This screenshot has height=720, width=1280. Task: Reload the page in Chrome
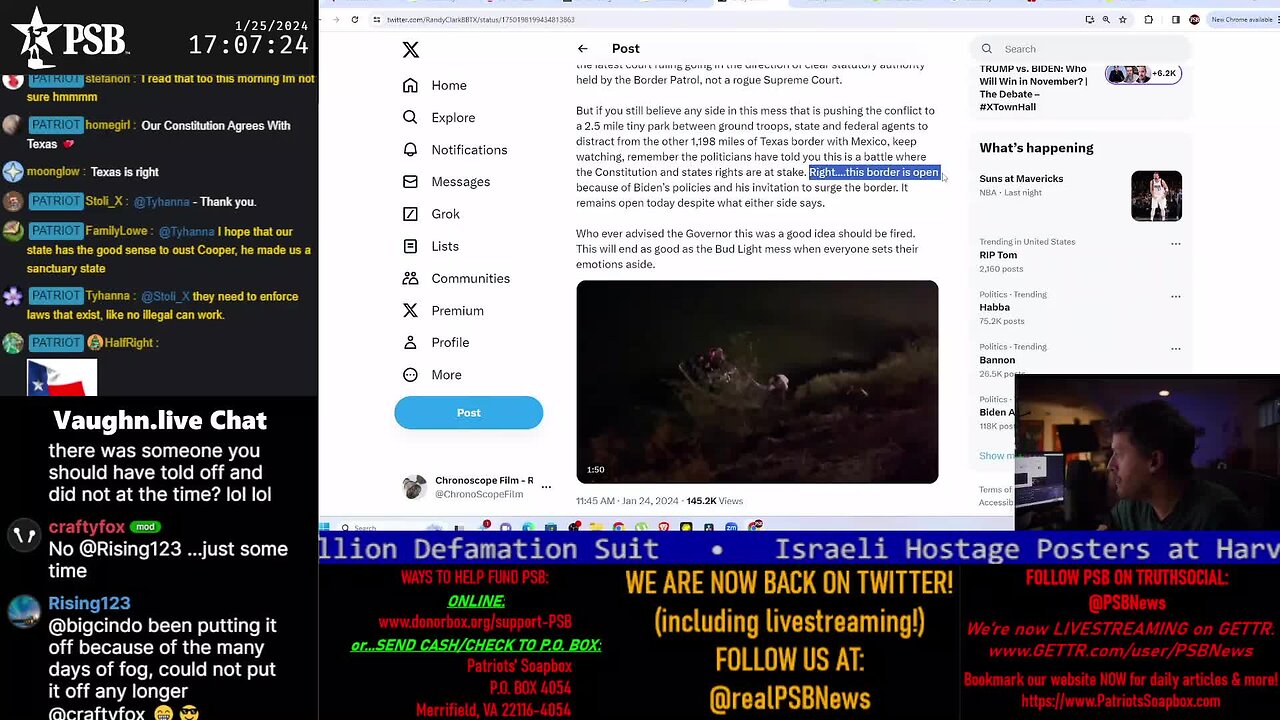[x=354, y=19]
